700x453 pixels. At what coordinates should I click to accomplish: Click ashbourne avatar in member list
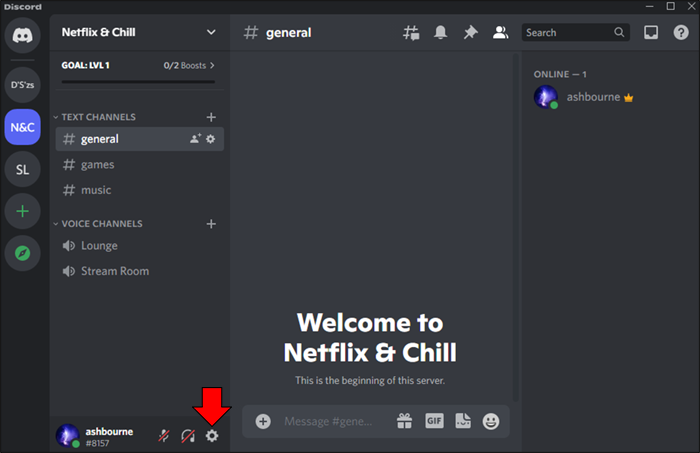click(x=546, y=96)
